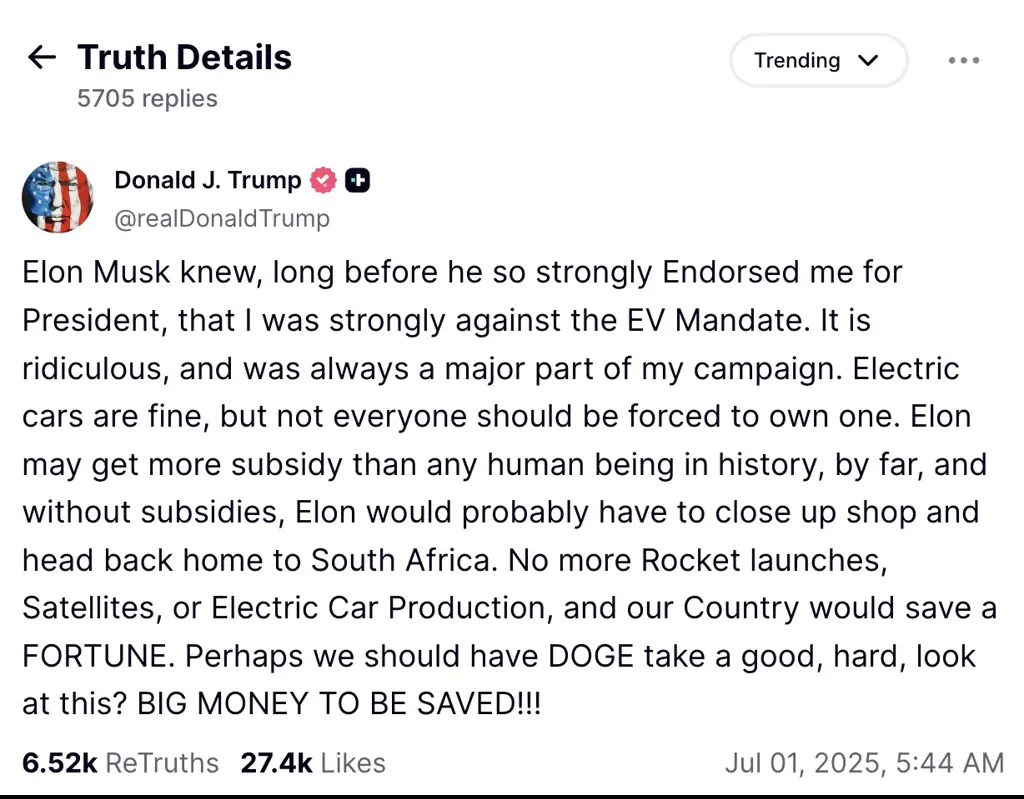Click the Donald J. Trump display name
1024x799 pixels.
point(207,180)
